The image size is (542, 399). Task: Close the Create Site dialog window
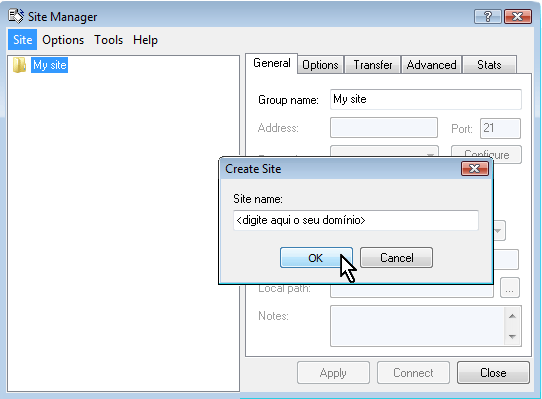[475, 169]
